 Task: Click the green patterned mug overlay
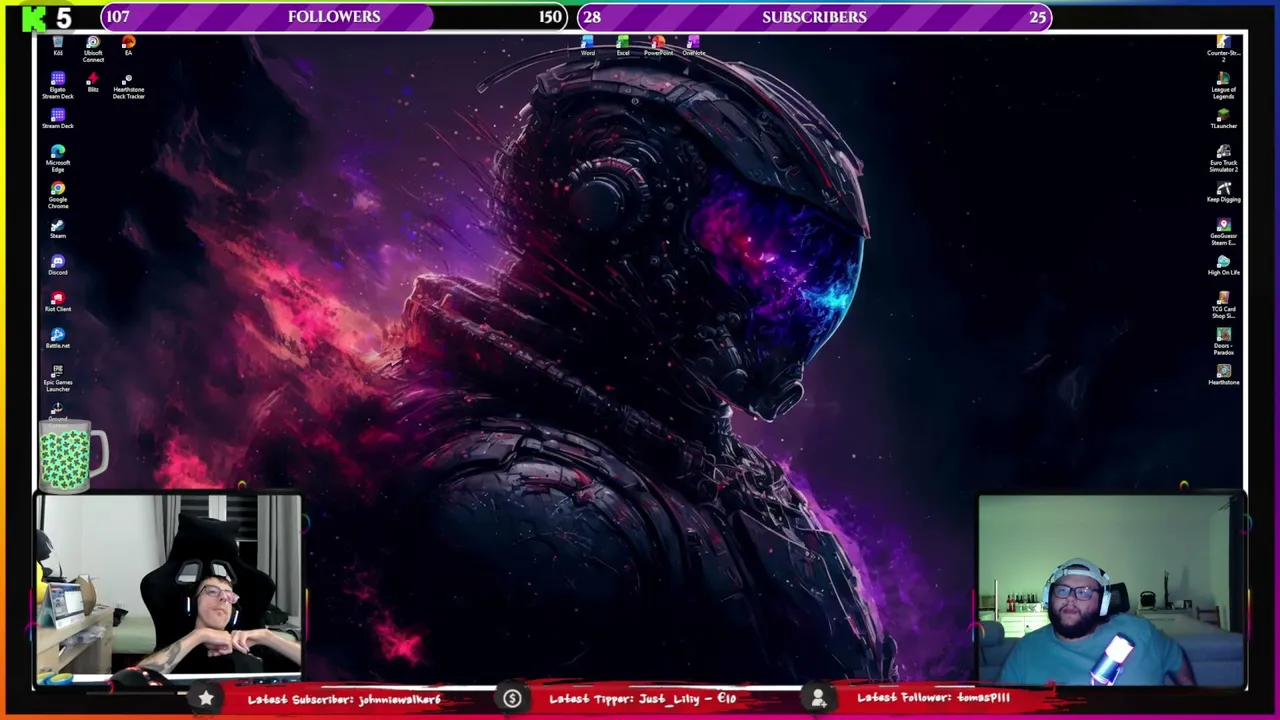tap(73, 457)
